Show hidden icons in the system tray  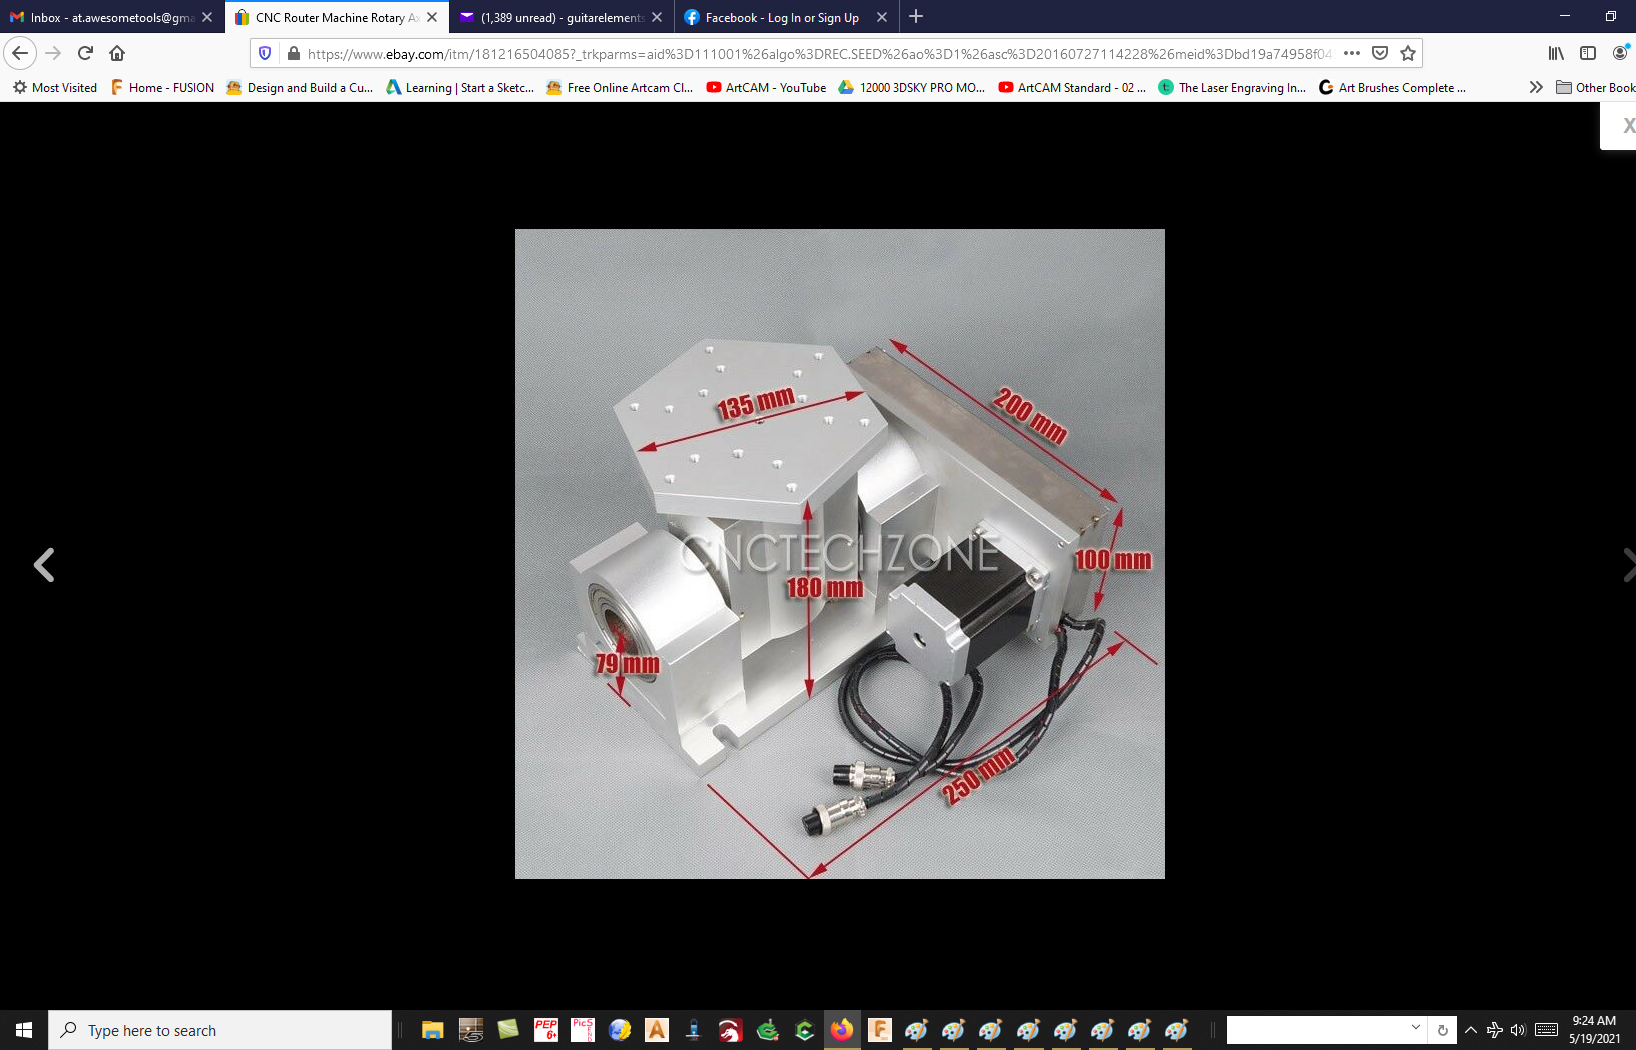(1470, 1029)
